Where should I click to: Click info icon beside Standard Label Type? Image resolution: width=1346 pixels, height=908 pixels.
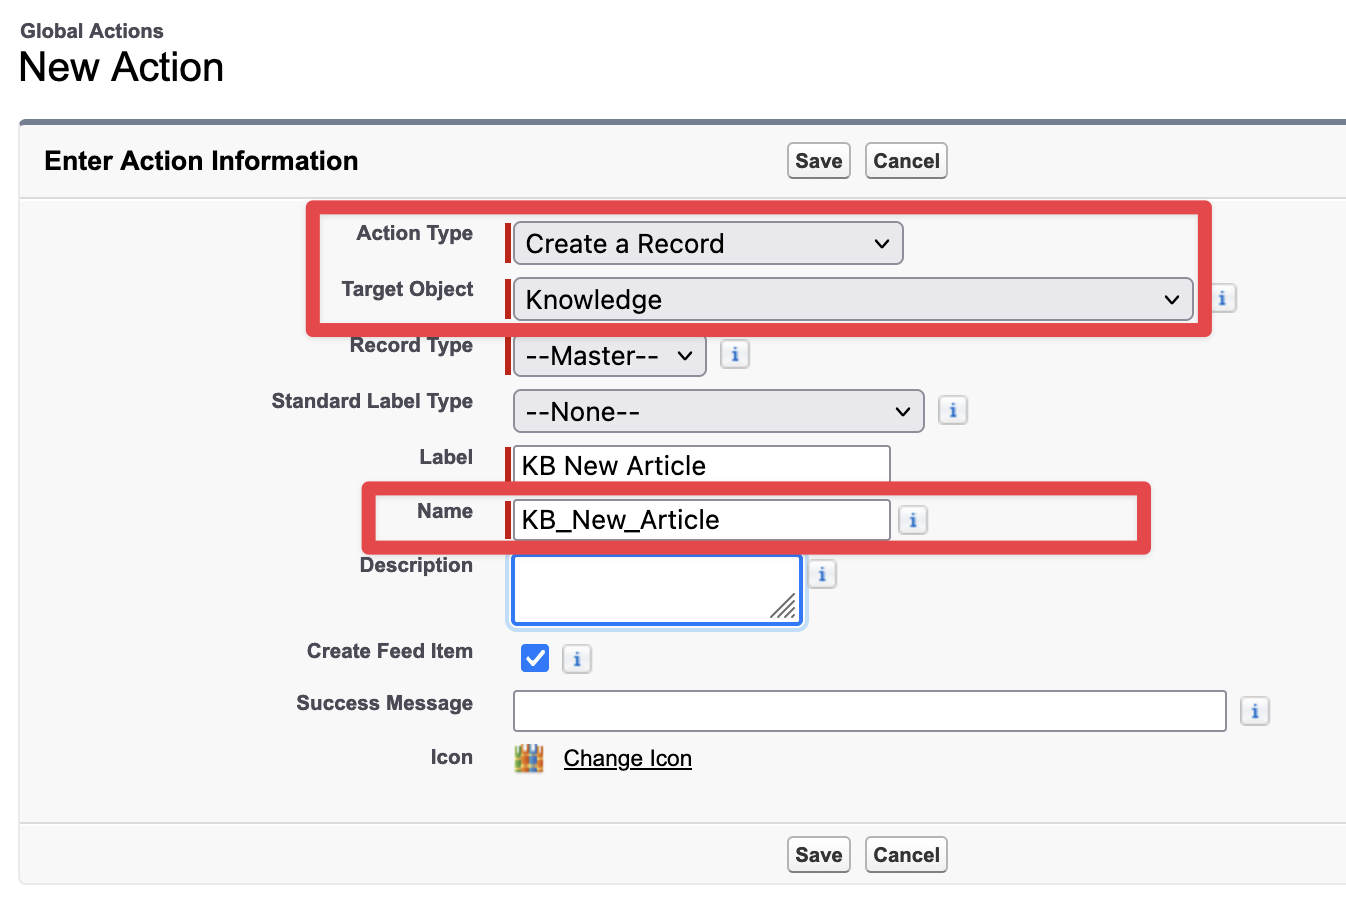952,411
